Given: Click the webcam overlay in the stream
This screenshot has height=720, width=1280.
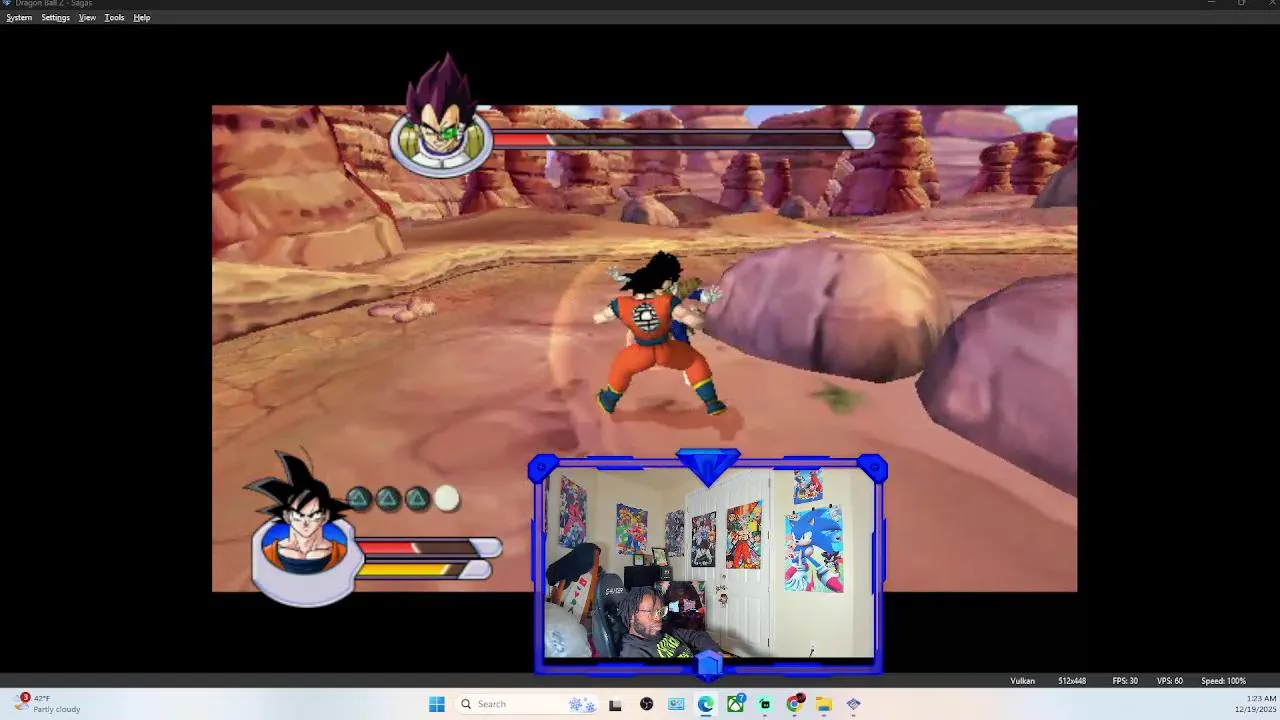Looking at the screenshot, I should 709,564.
